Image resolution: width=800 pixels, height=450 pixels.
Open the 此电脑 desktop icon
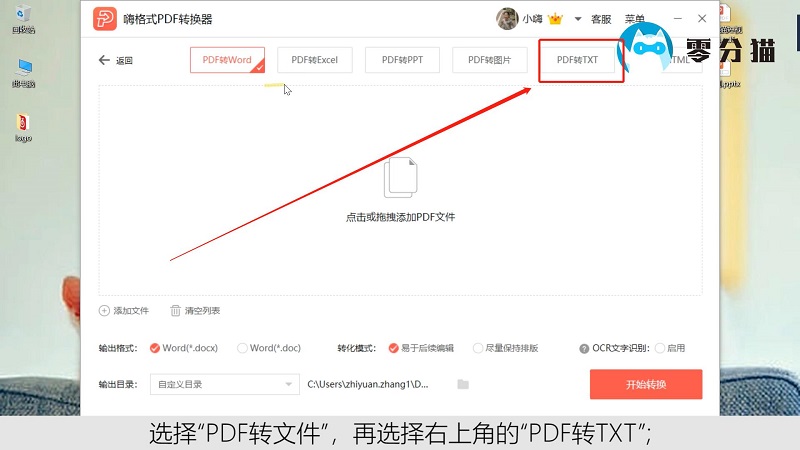23,73
